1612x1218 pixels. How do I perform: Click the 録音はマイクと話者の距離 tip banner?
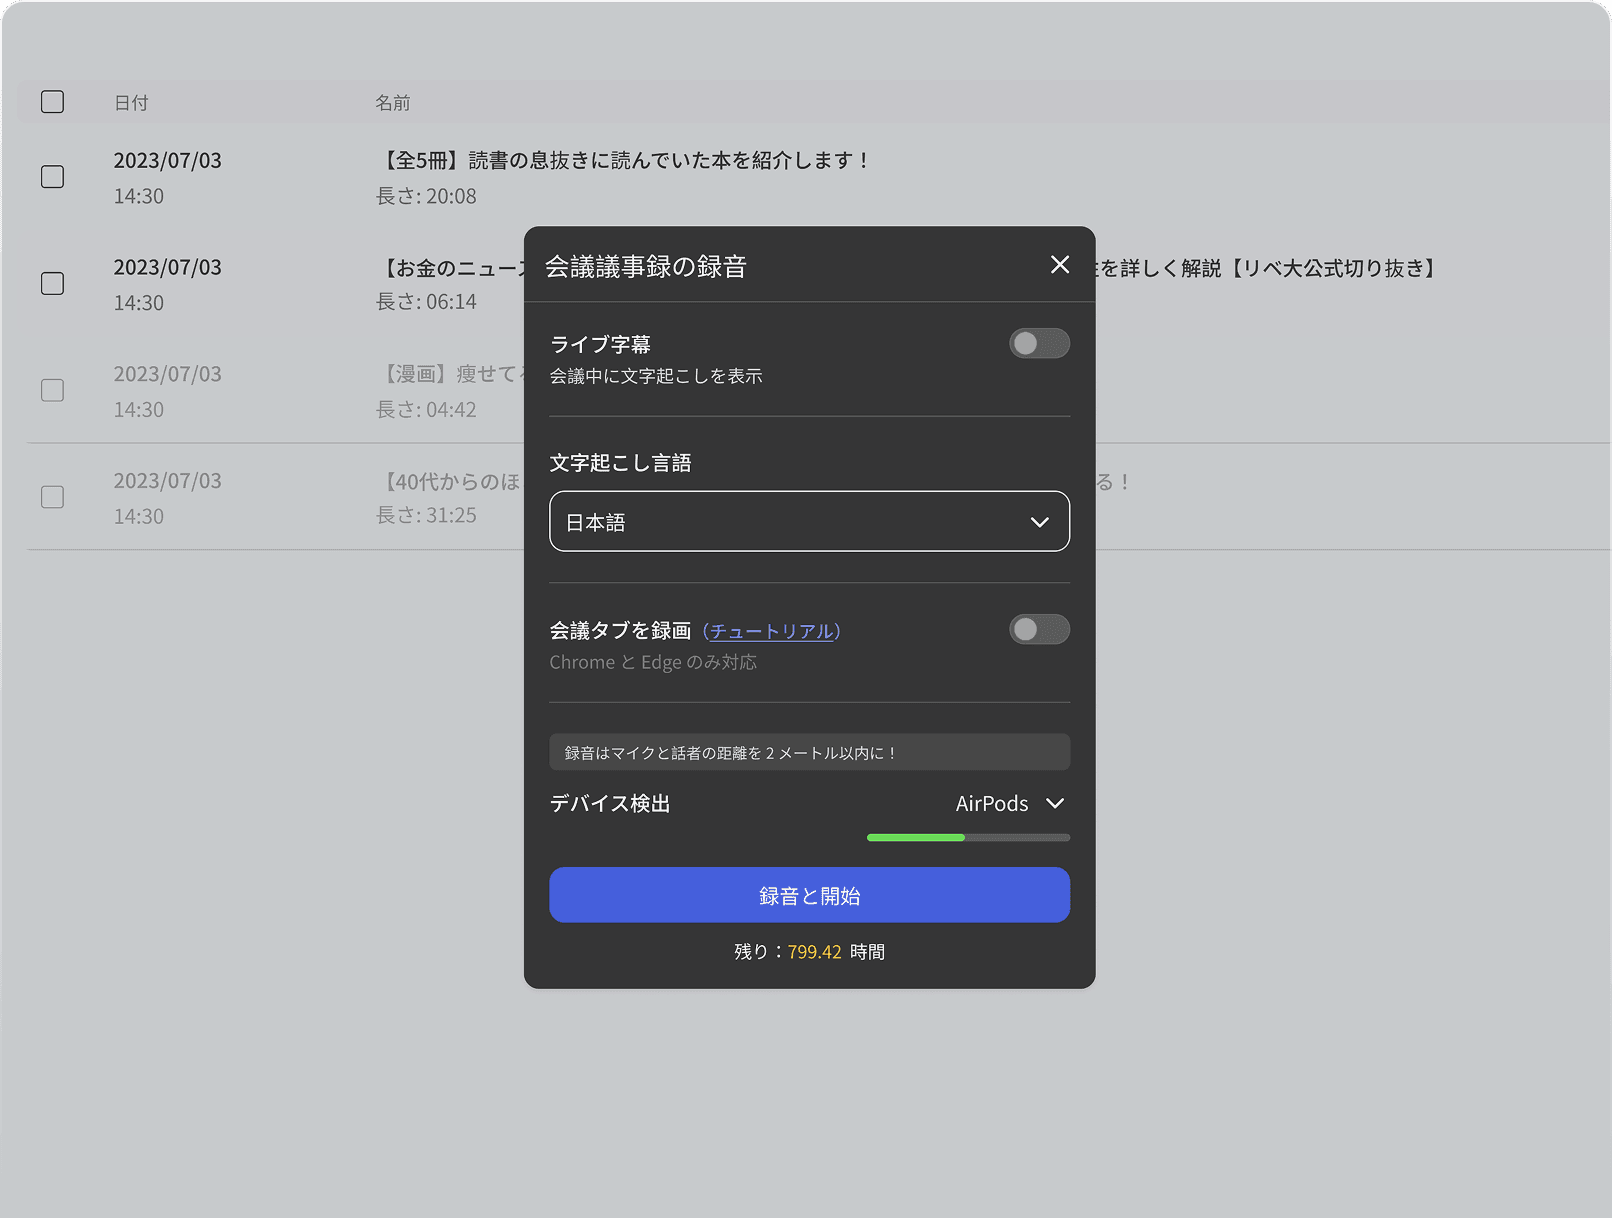[x=808, y=753]
